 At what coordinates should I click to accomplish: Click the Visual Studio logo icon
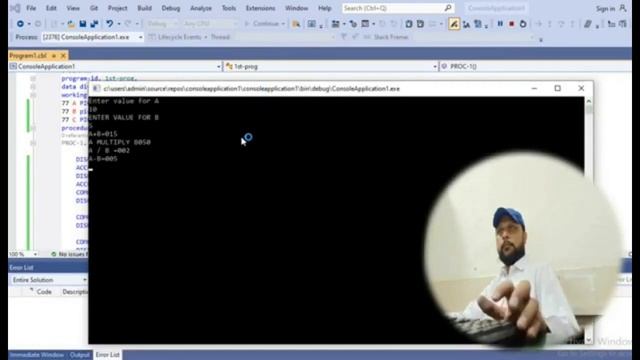coord(16,8)
